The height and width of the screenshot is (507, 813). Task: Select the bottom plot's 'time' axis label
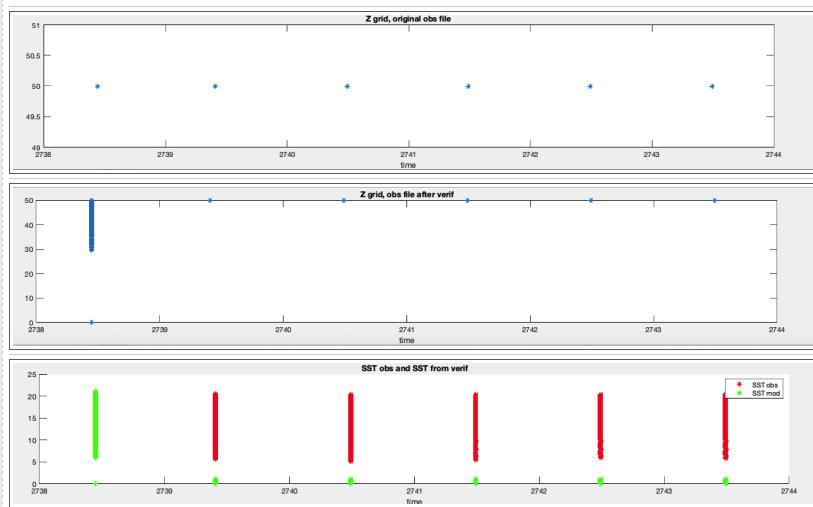pos(413,501)
